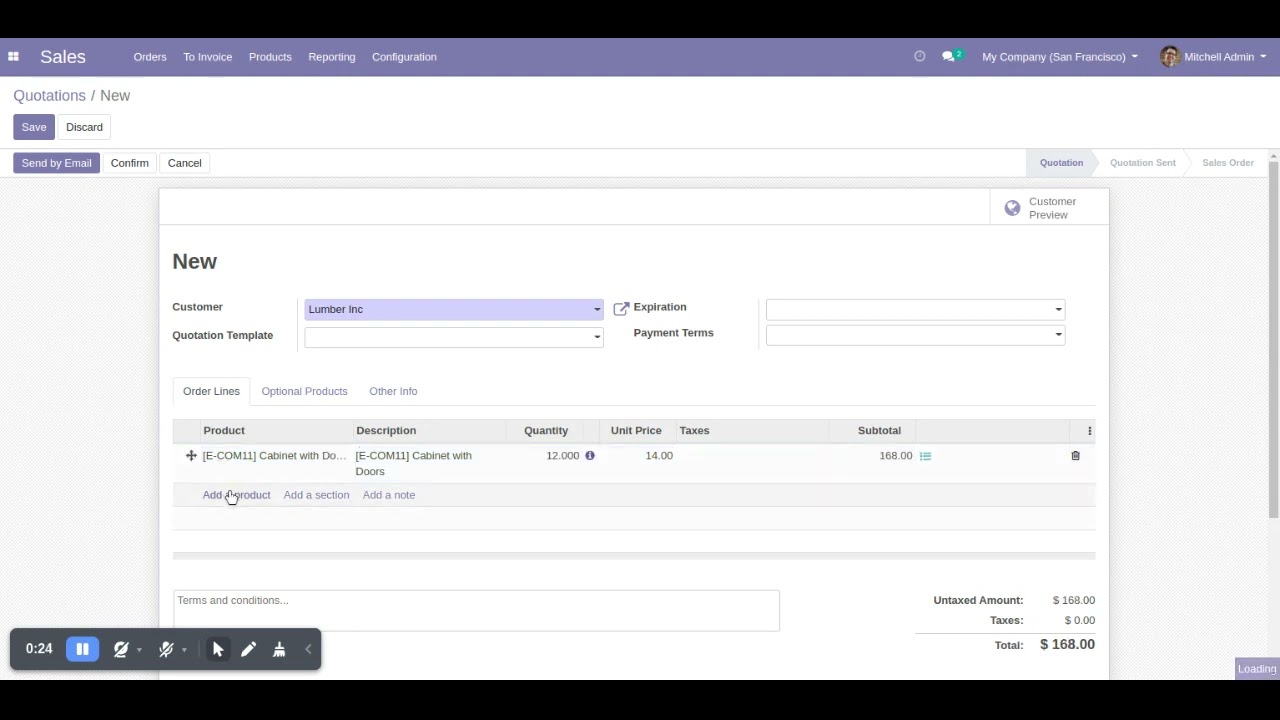This screenshot has height=720, width=1280.
Task: Open the Customer dropdown arrow
Action: [597, 310]
